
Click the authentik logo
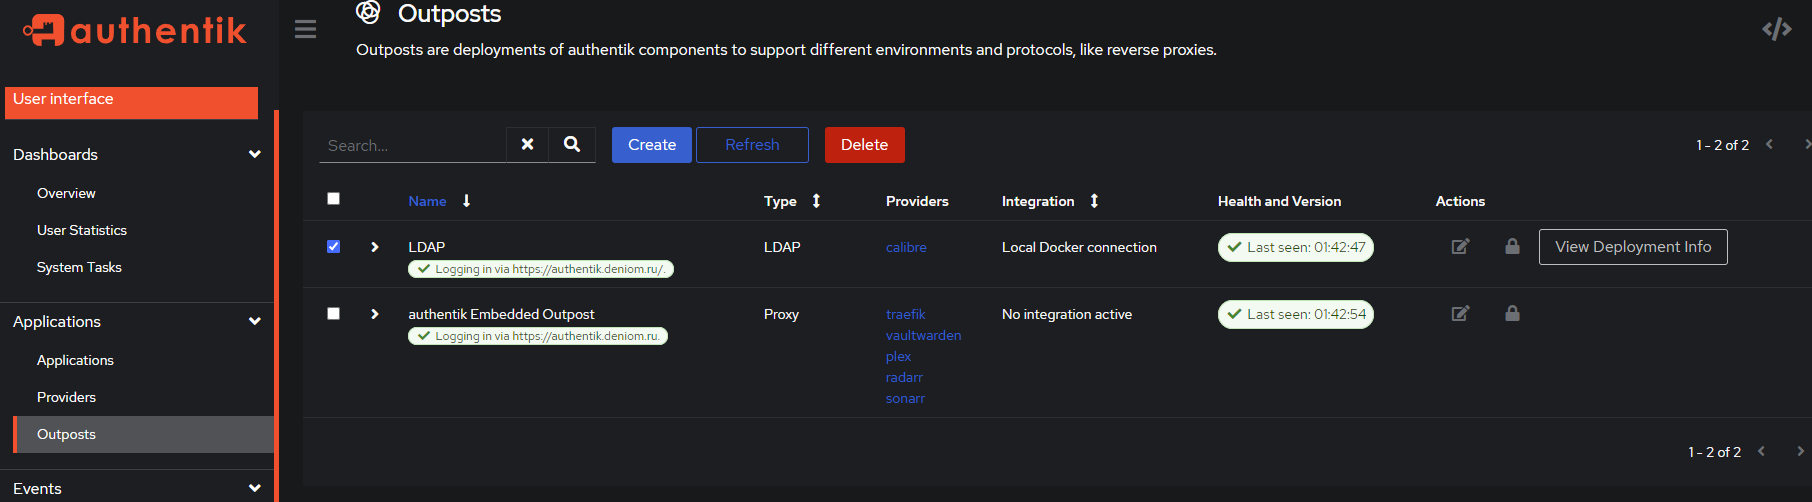(134, 30)
